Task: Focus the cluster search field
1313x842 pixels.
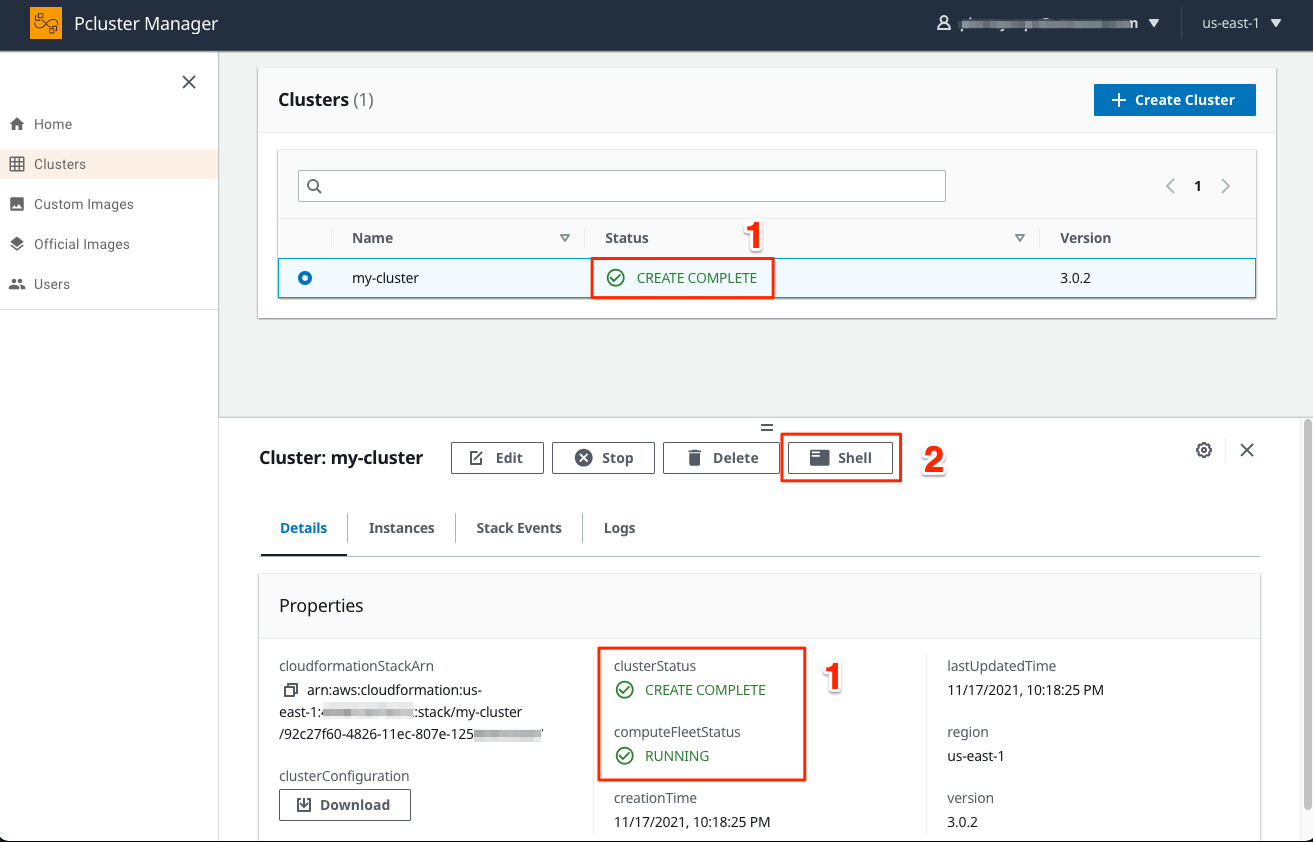Action: (x=621, y=186)
